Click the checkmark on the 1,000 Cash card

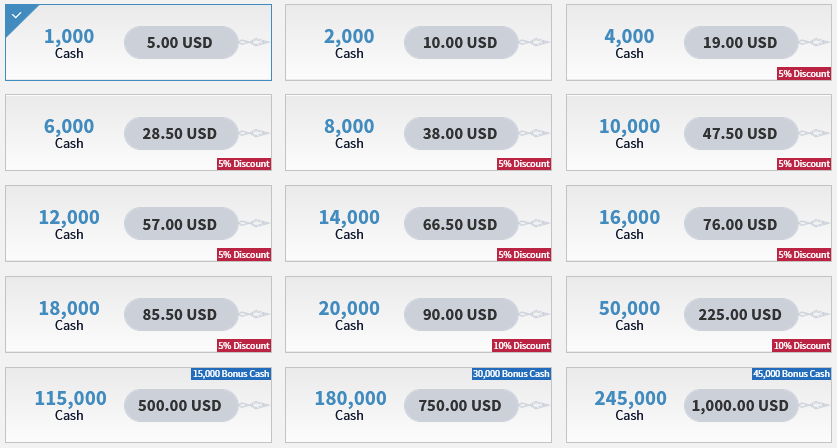click(15, 14)
